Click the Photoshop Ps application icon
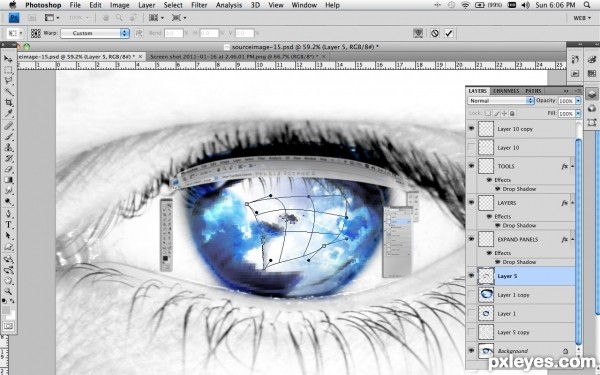600x375 pixels. pyautogui.click(x=14, y=18)
